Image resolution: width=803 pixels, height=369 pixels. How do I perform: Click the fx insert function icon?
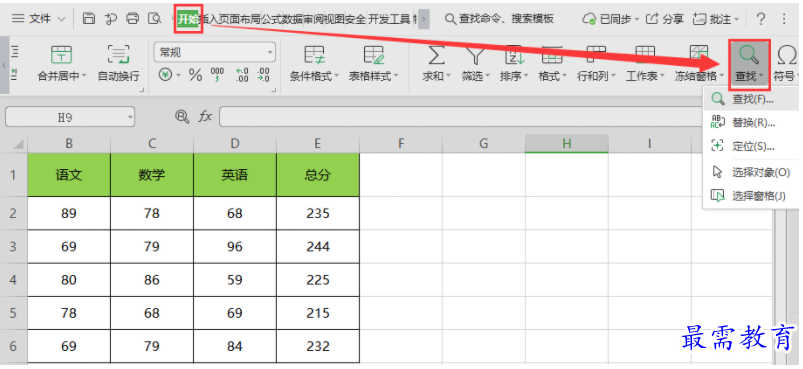point(205,117)
